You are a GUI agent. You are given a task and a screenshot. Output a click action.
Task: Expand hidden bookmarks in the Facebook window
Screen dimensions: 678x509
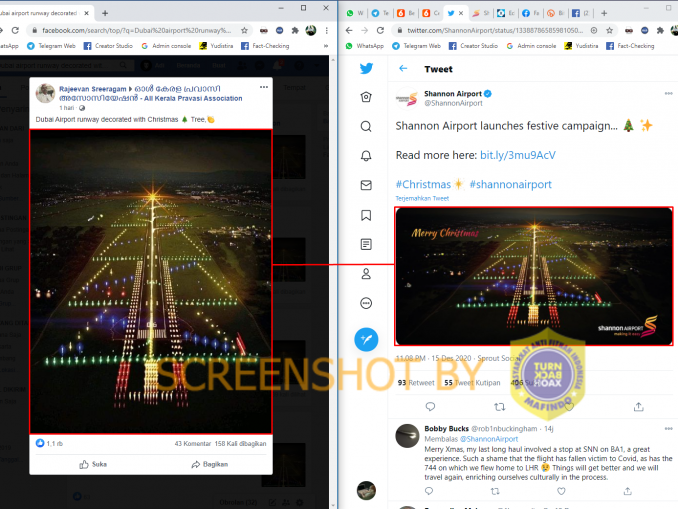pos(326,46)
